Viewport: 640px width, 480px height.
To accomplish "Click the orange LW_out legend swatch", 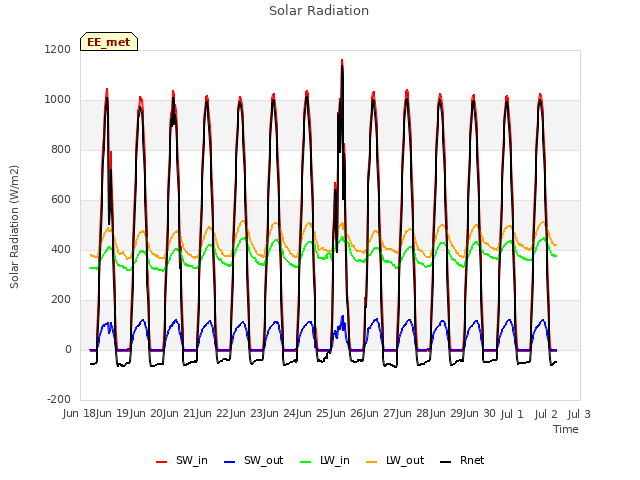I will (372, 462).
